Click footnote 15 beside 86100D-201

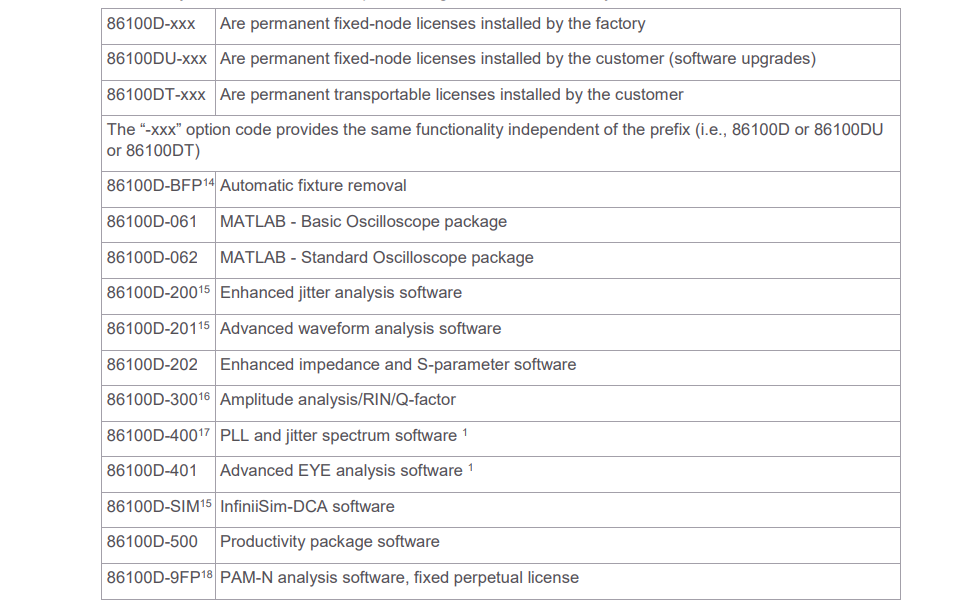click(204, 325)
